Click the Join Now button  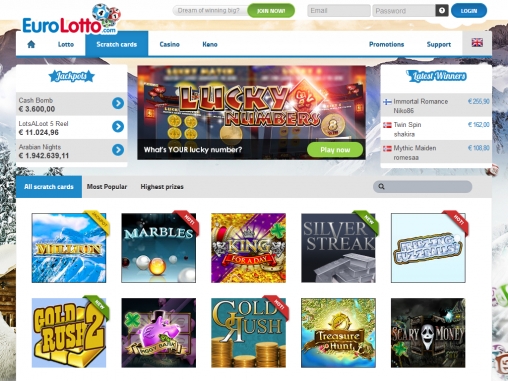[271, 11]
